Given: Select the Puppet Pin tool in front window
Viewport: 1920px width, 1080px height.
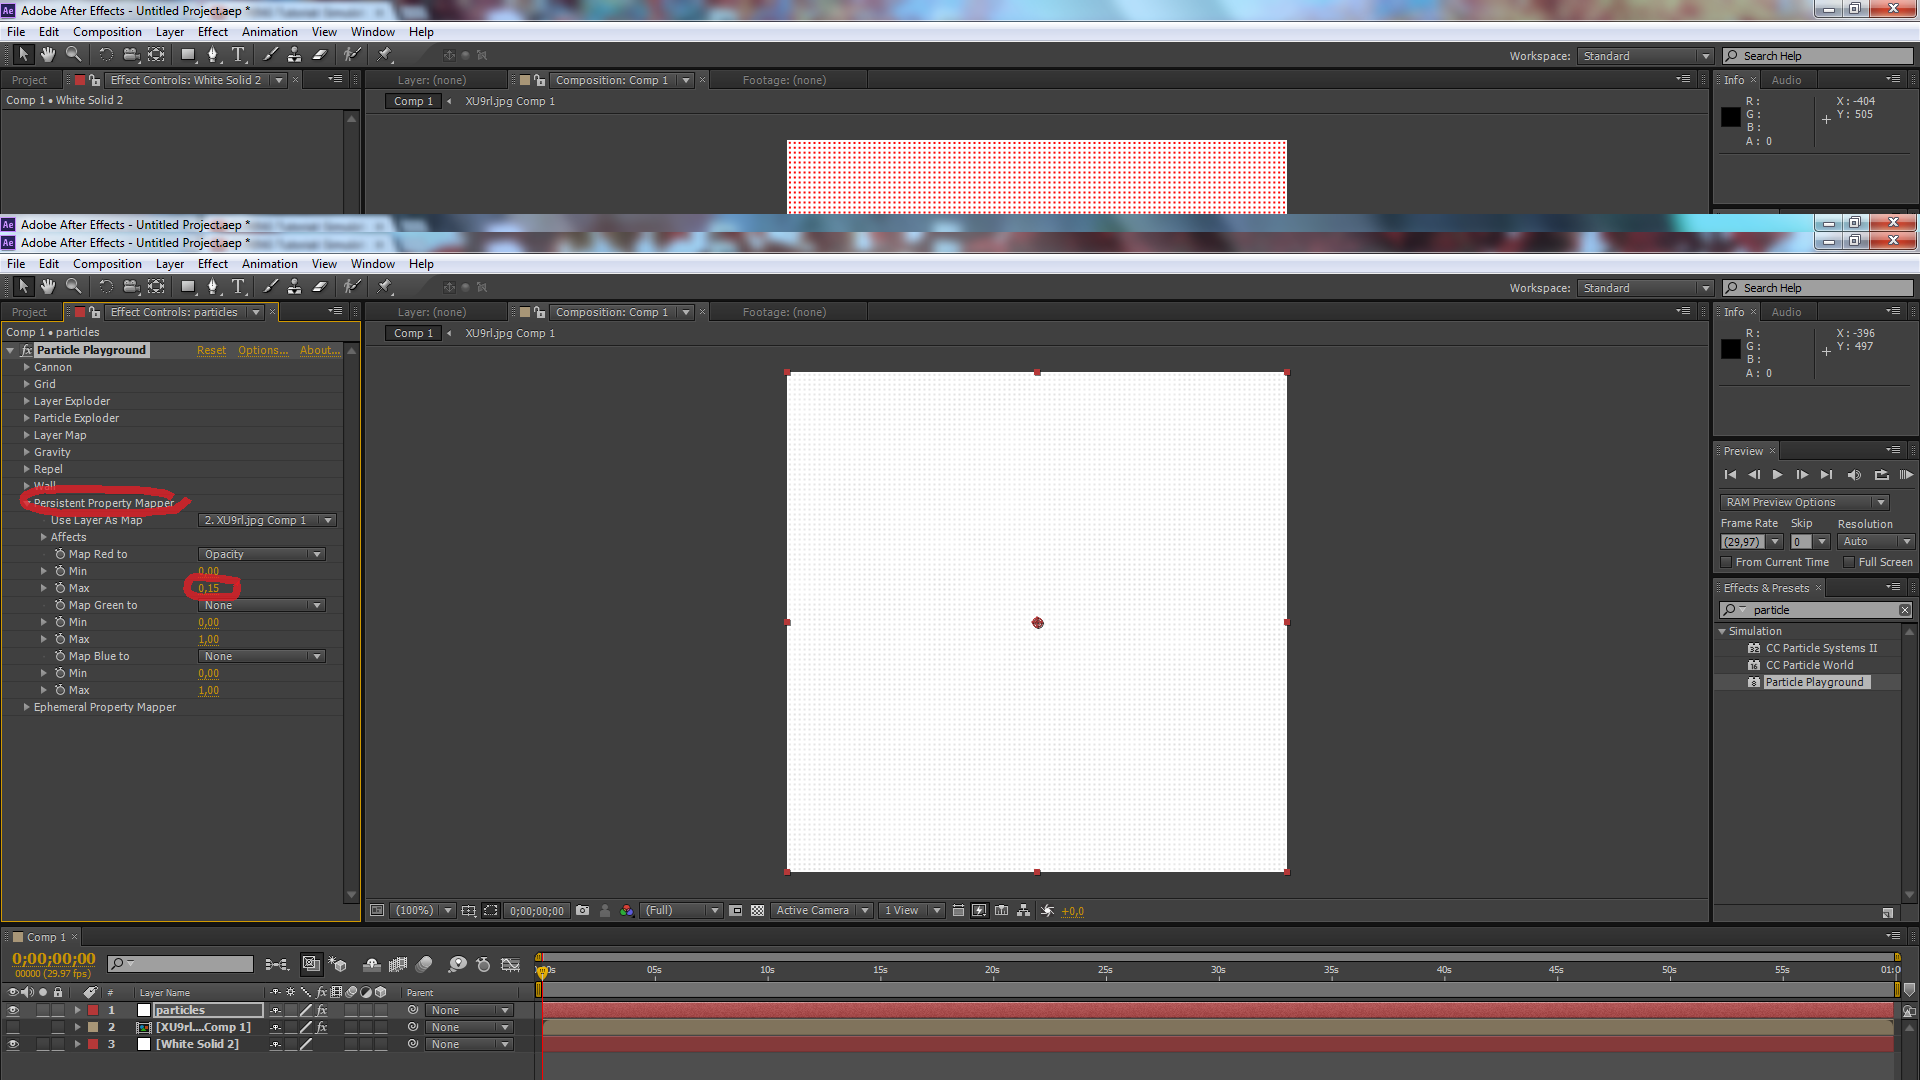Looking at the screenshot, I should 385,287.
